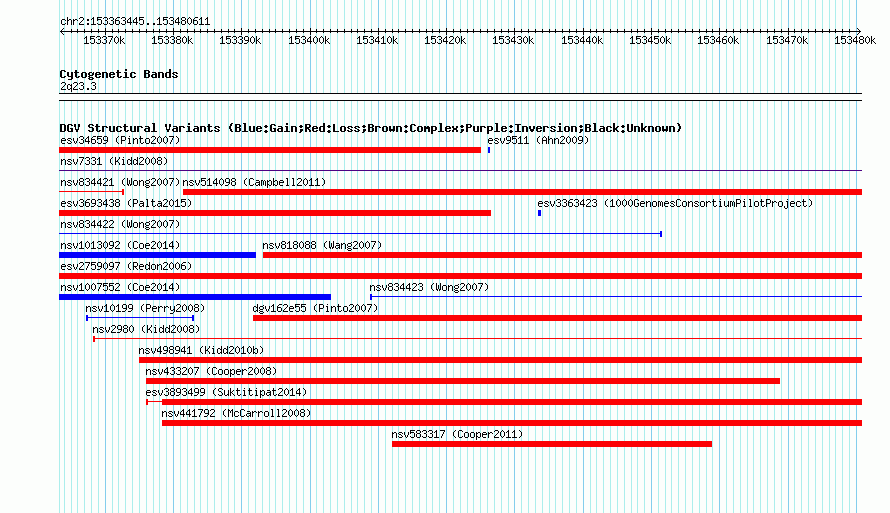The image size is (890, 513).
Task: Open the nsv441792 (McCarroll2008) label
Action: (x=236, y=413)
